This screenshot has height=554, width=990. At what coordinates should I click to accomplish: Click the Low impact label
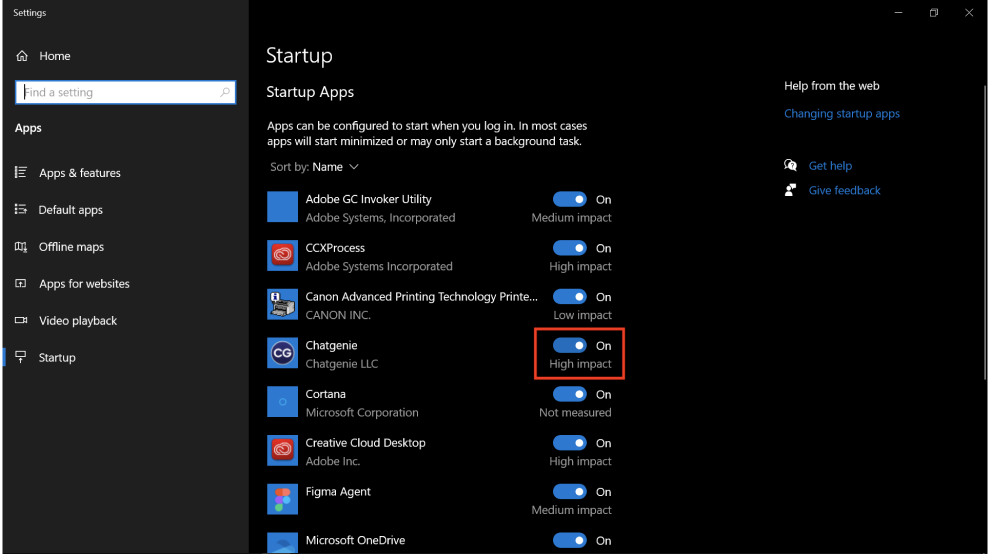[583, 315]
